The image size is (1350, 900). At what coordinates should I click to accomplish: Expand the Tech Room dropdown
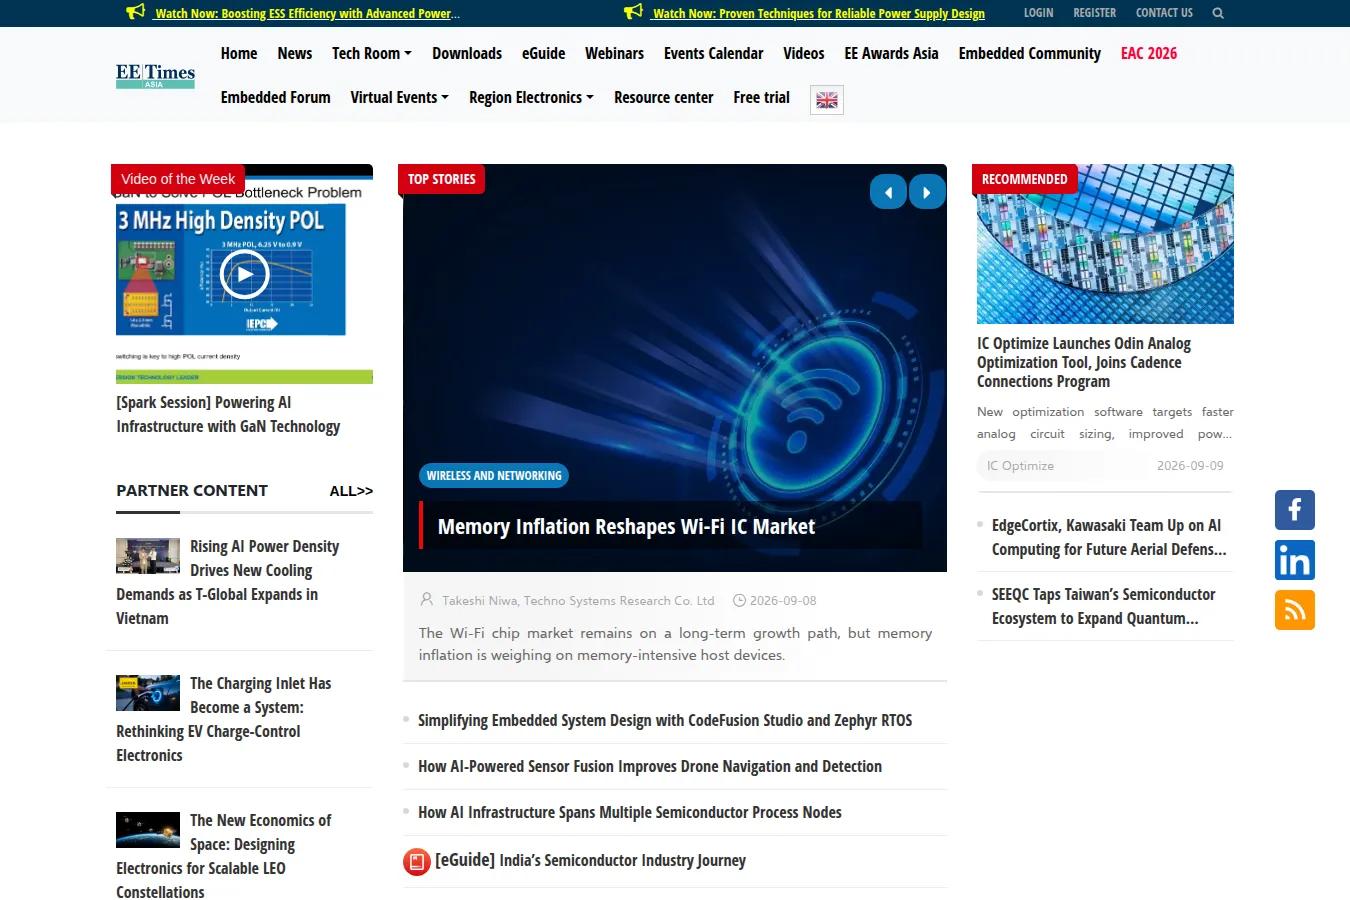tap(371, 53)
